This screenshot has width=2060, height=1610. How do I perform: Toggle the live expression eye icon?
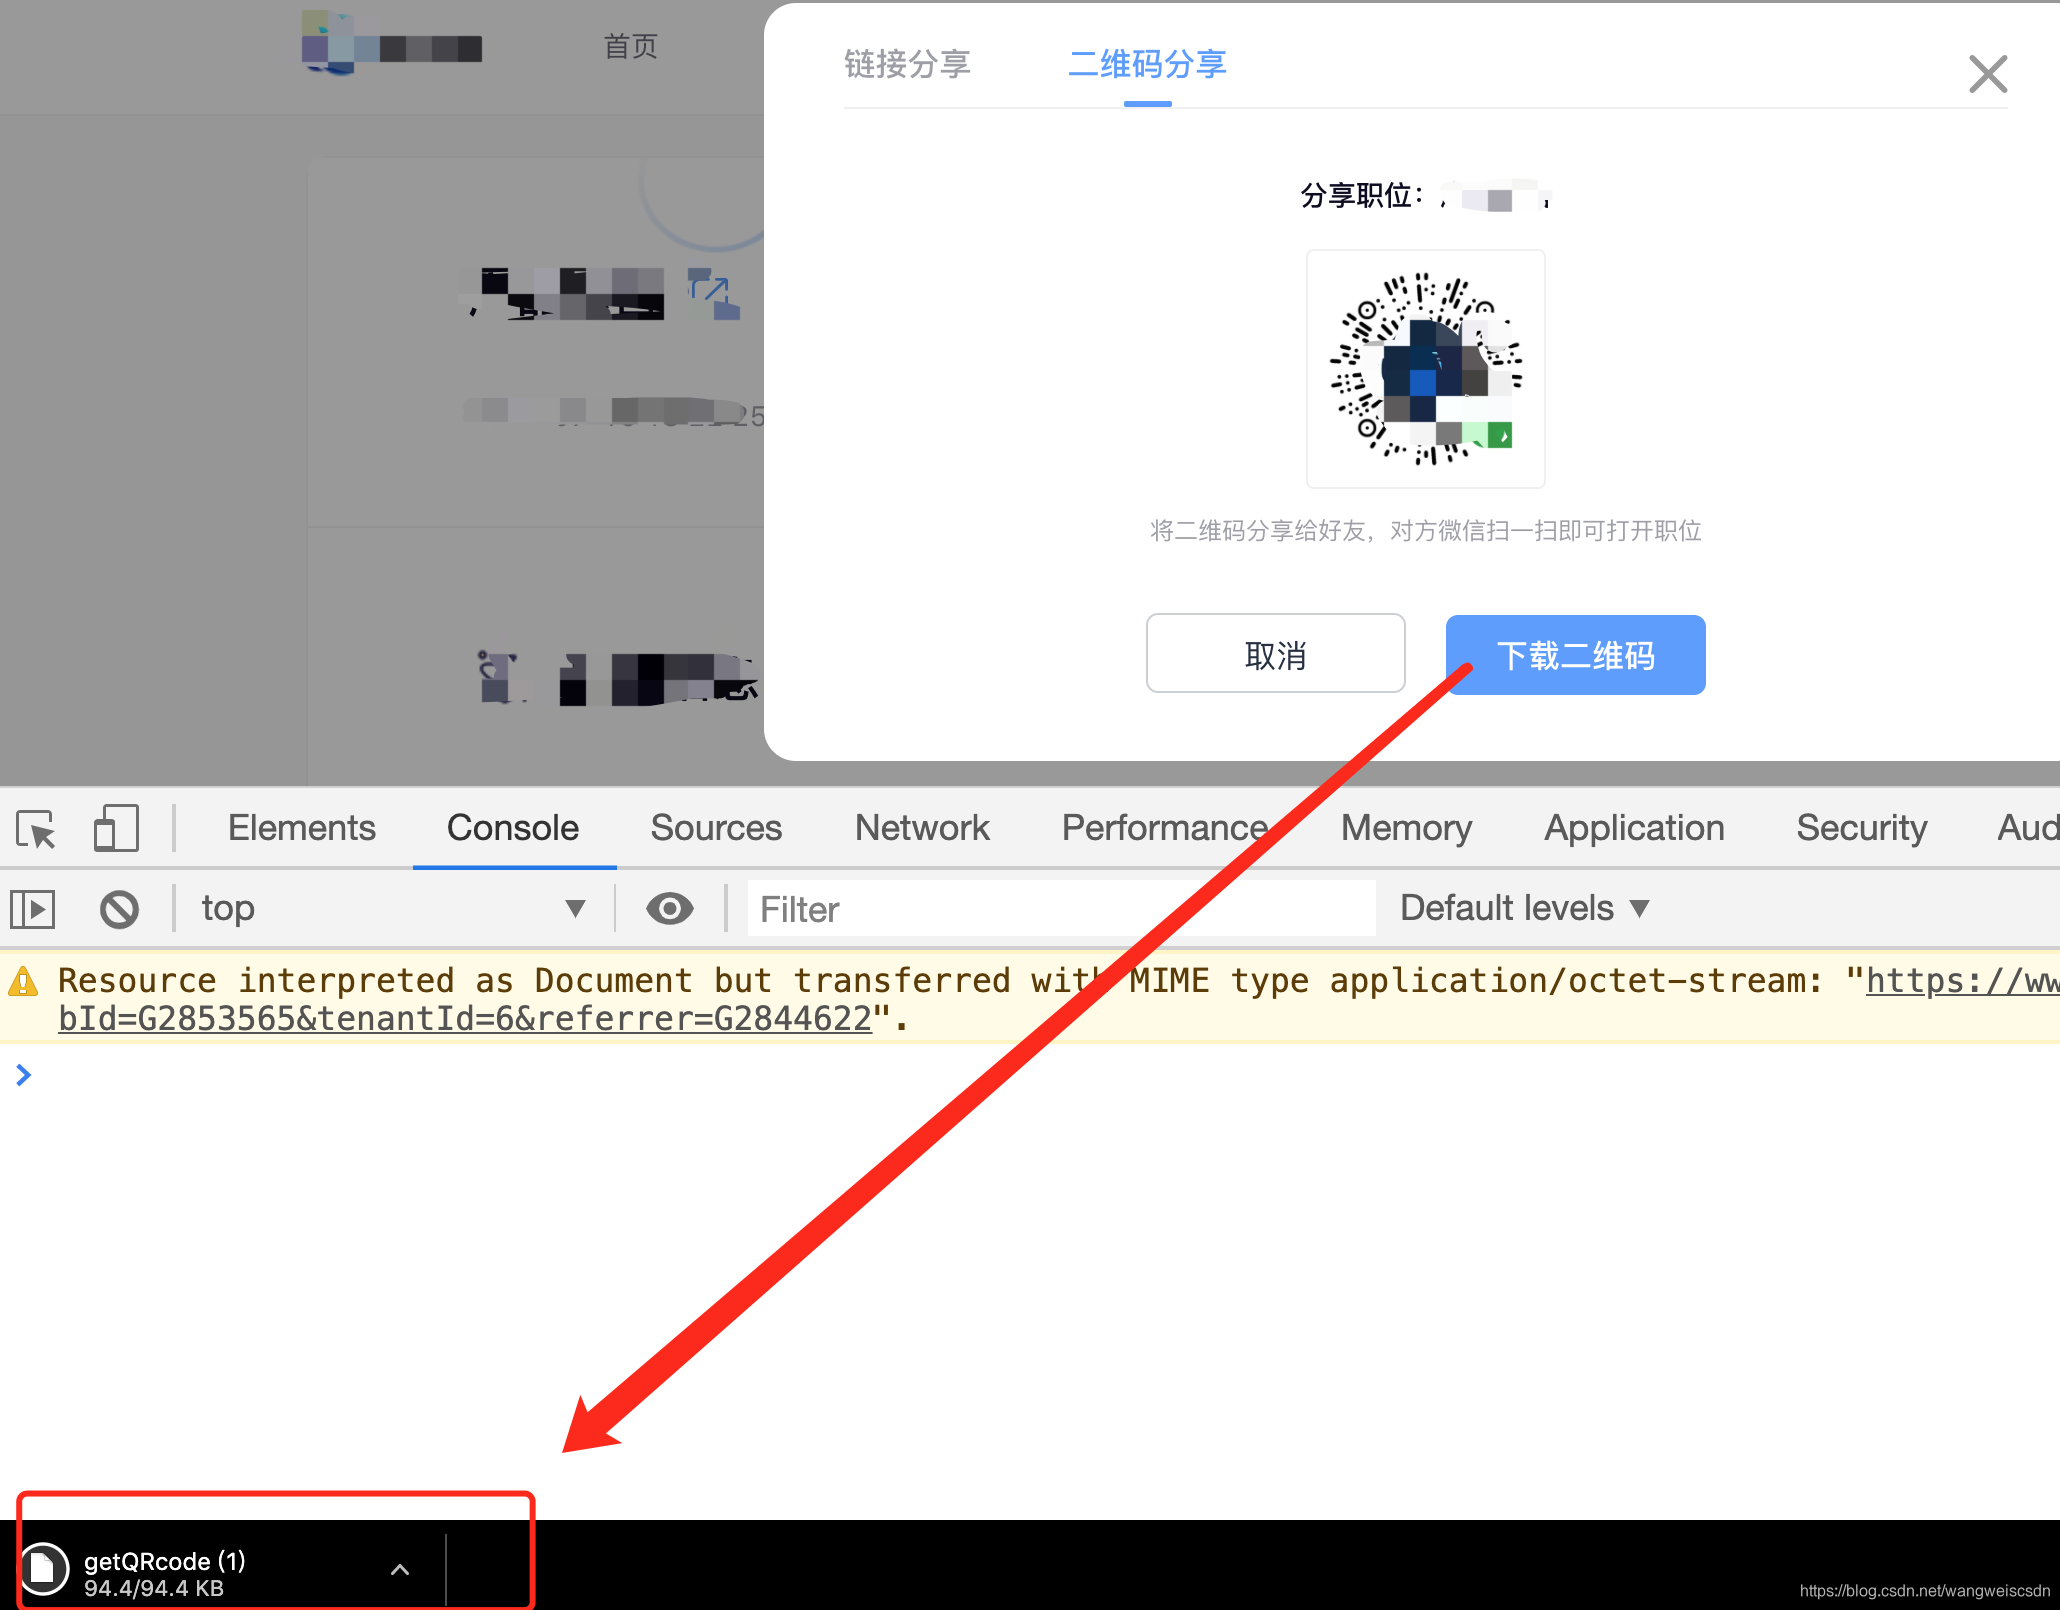(x=669, y=909)
